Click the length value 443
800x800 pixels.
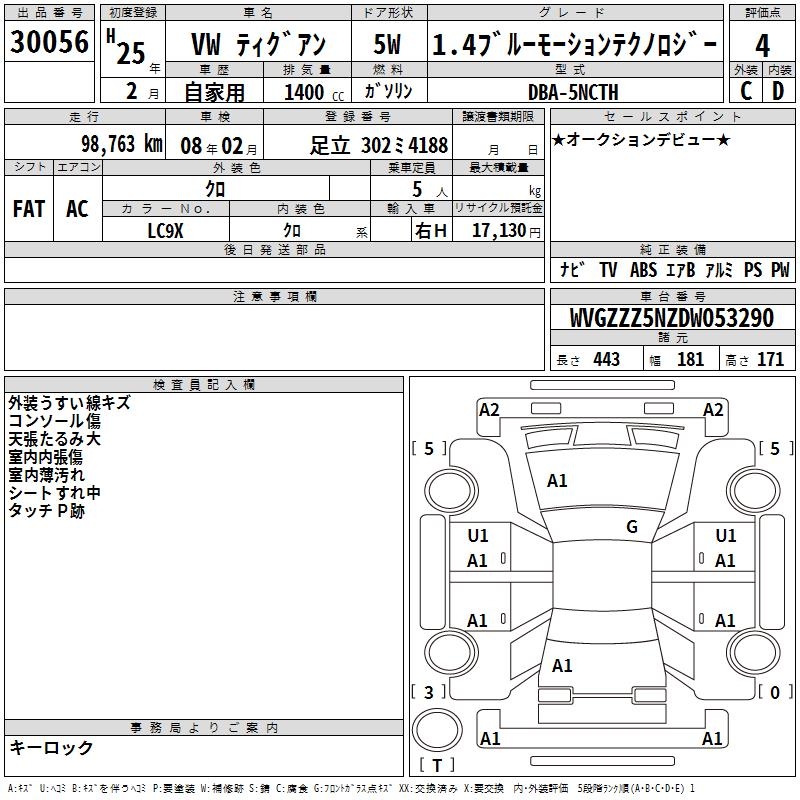(606, 360)
